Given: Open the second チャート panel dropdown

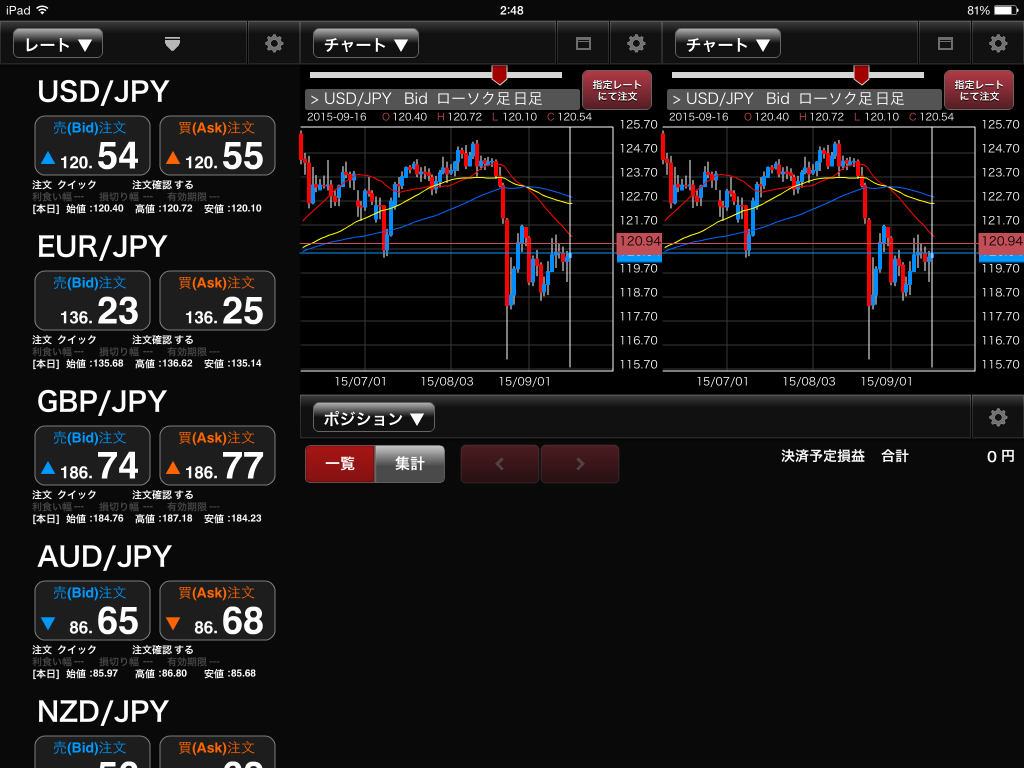Looking at the screenshot, I should coord(728,44).
